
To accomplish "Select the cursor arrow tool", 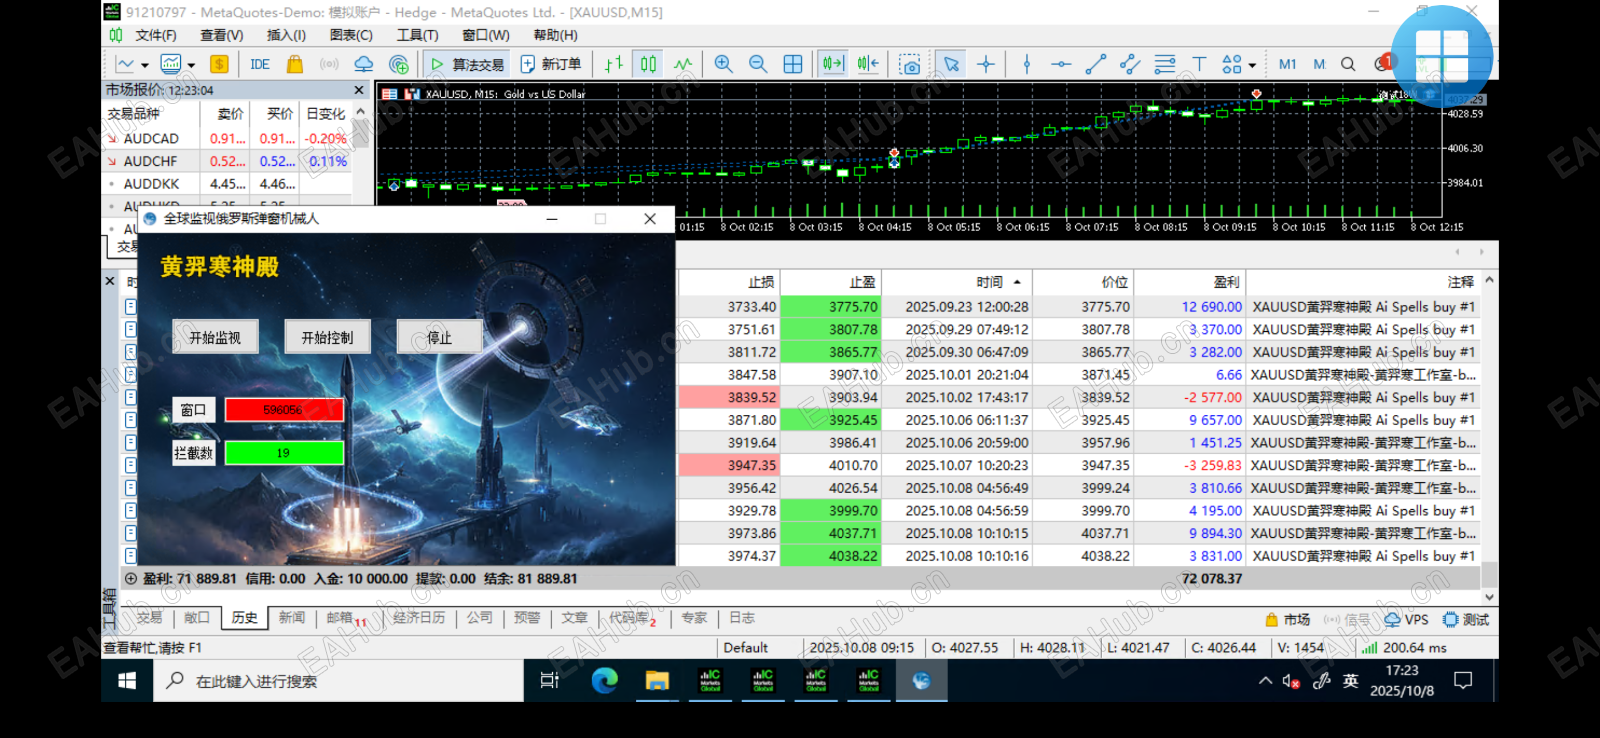I will [x=951, y=64].
